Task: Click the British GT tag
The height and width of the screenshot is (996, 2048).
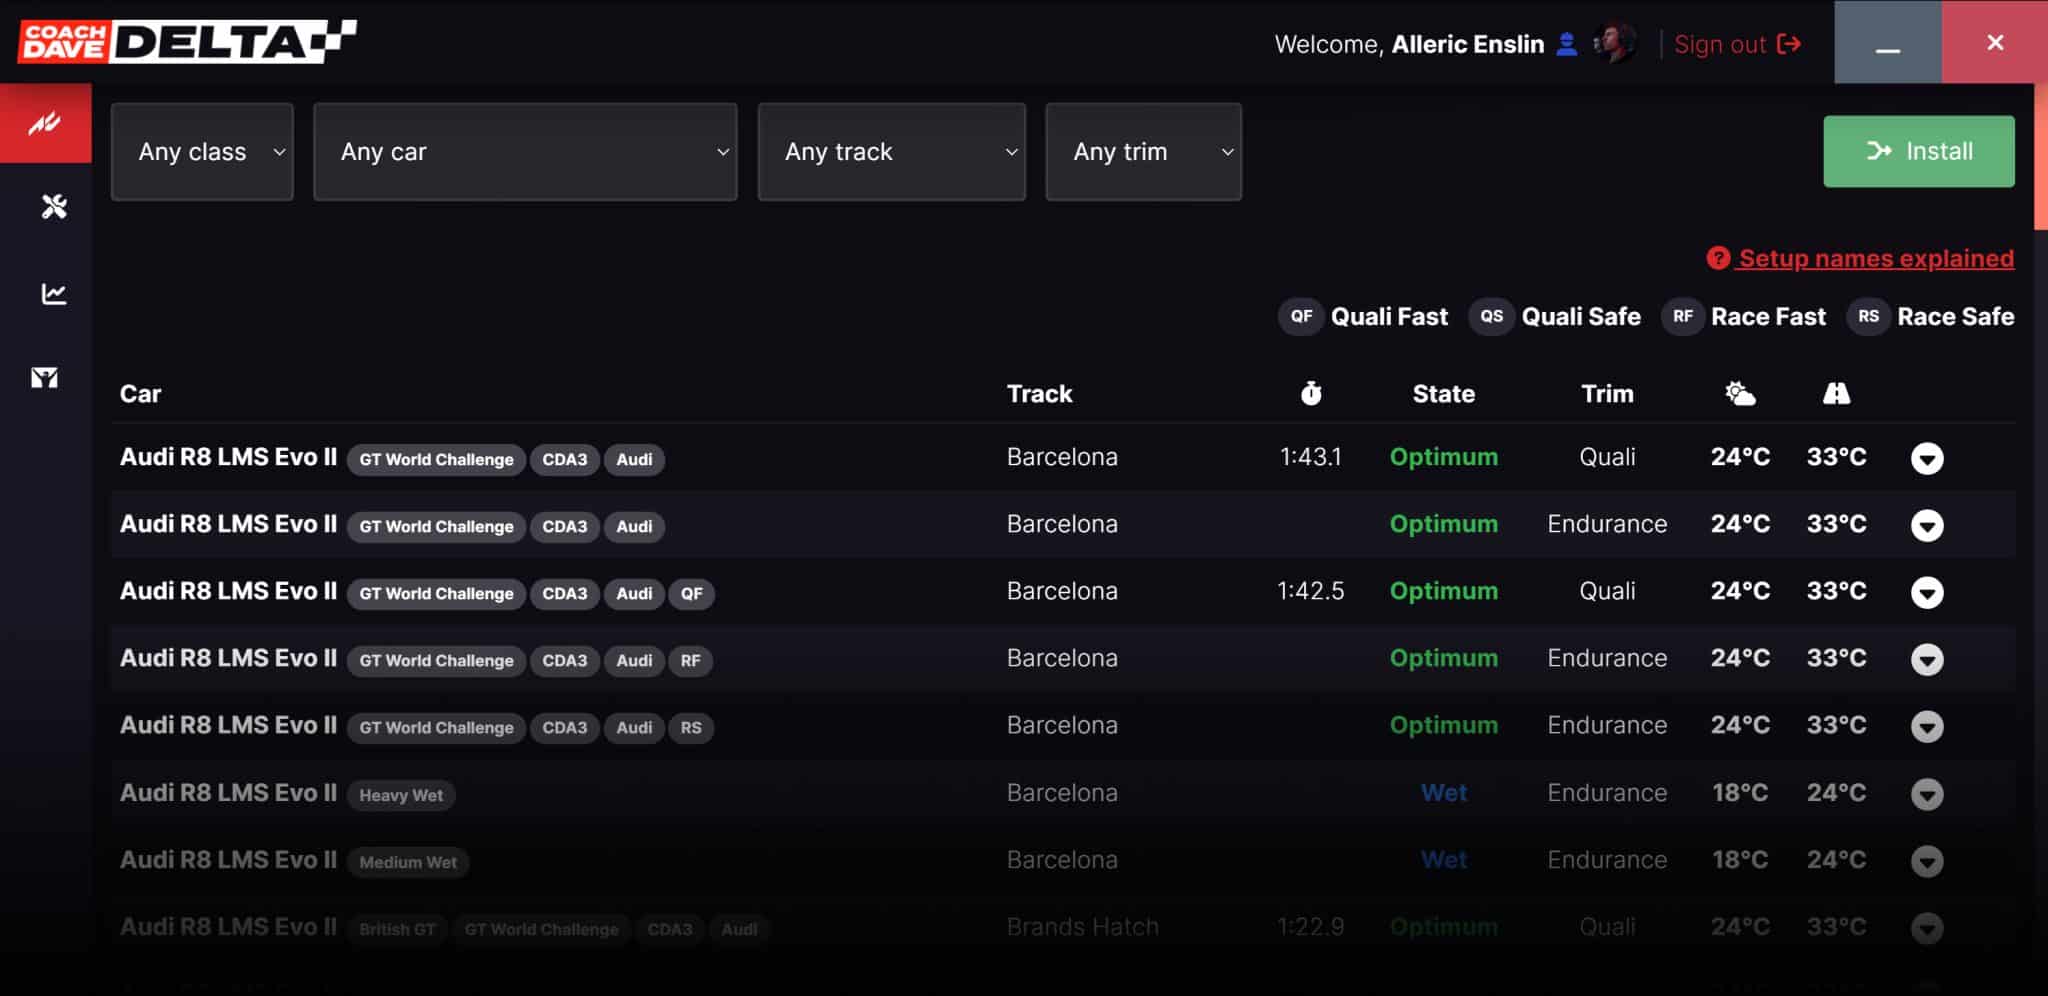Action: tap(397, 929)
